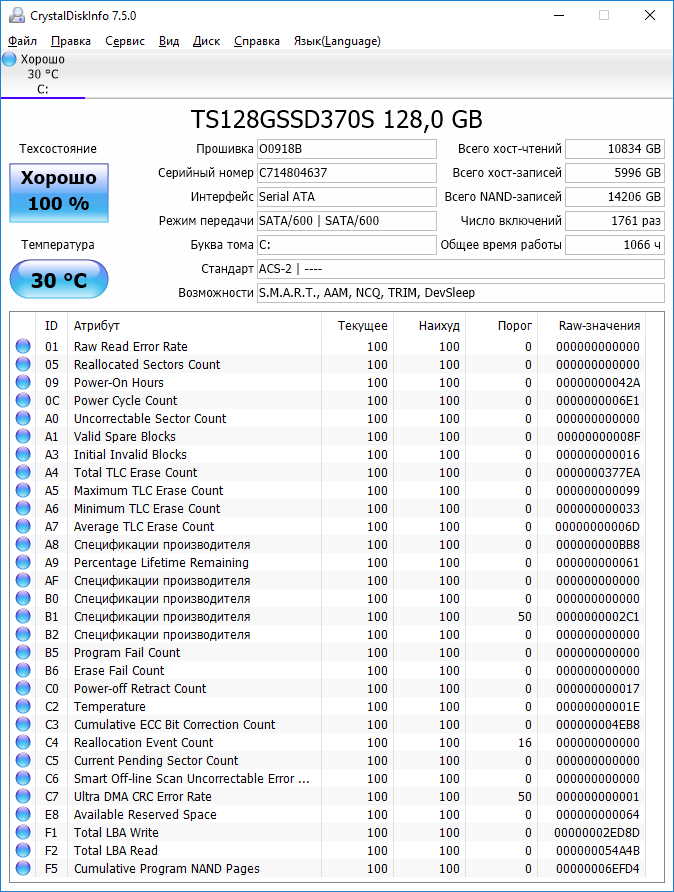Click the disk status orb above C:

[10, 59]
